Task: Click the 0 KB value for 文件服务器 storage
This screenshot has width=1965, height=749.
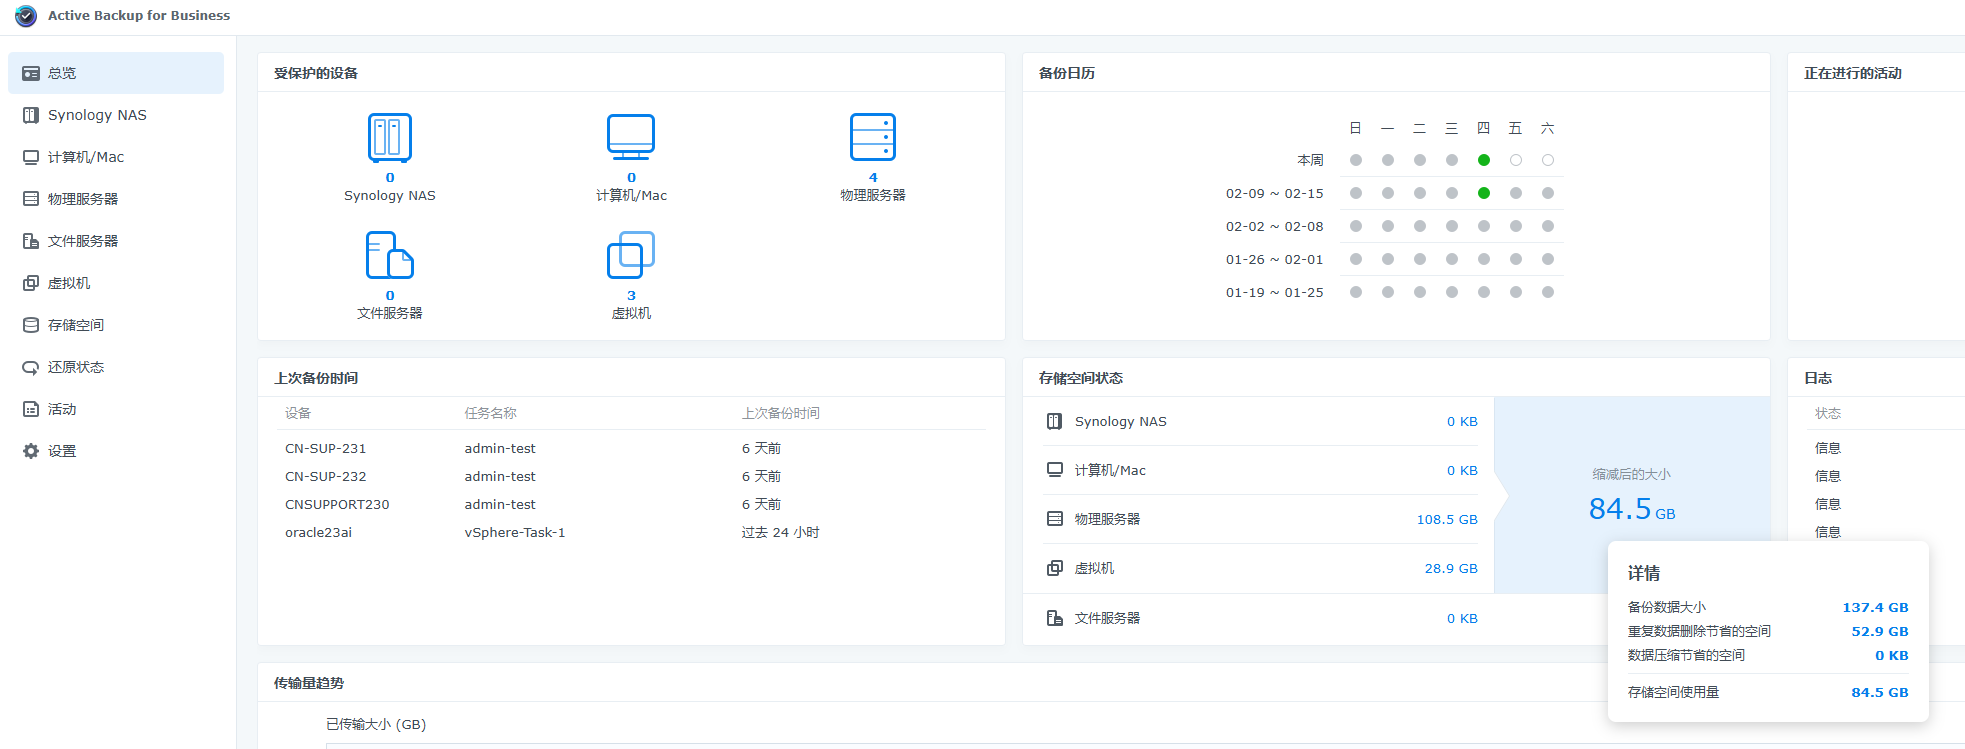Action: pos(1462,618)
